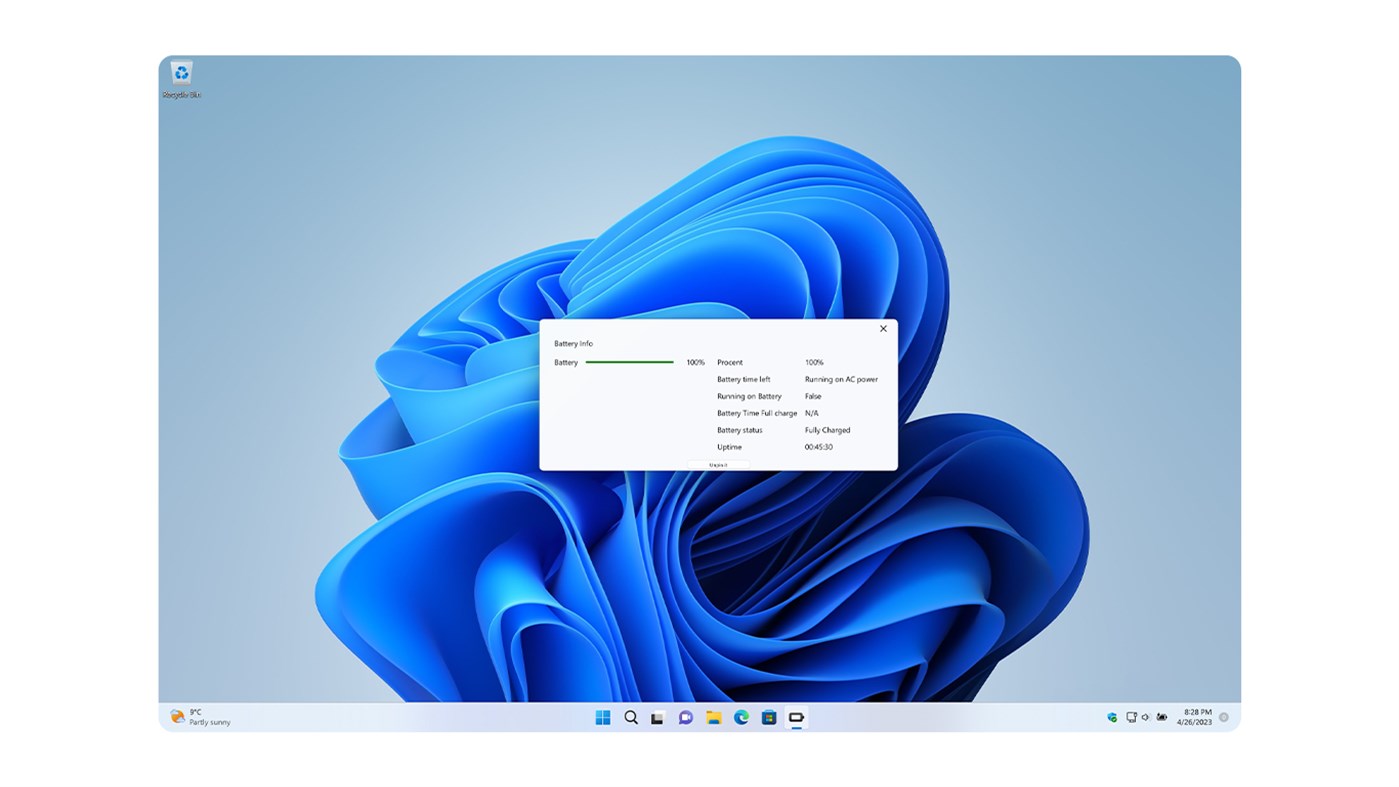Close the Battery Info window

pos(883,329)
